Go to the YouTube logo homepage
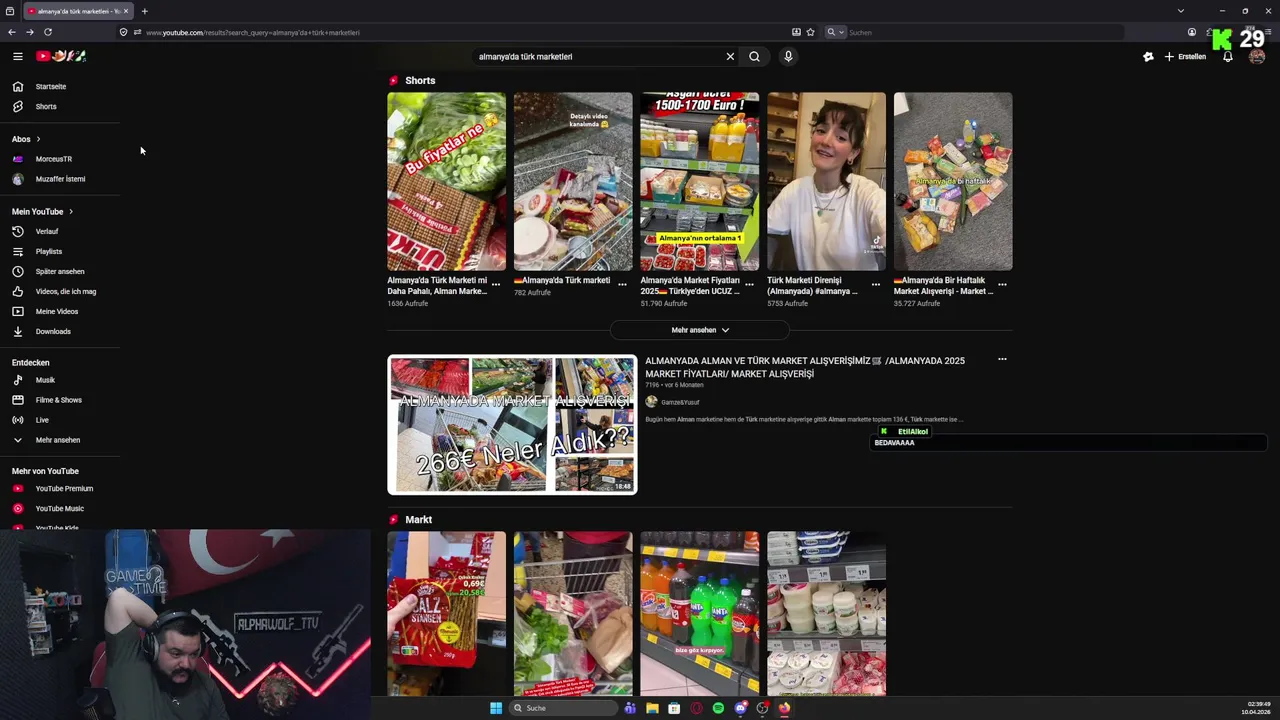 61,56
